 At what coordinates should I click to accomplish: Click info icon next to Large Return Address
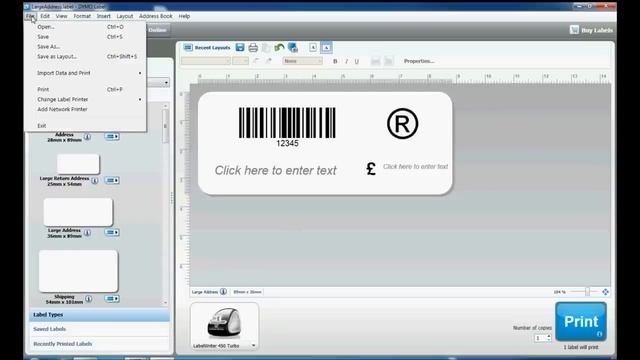(x=95, y=180)
